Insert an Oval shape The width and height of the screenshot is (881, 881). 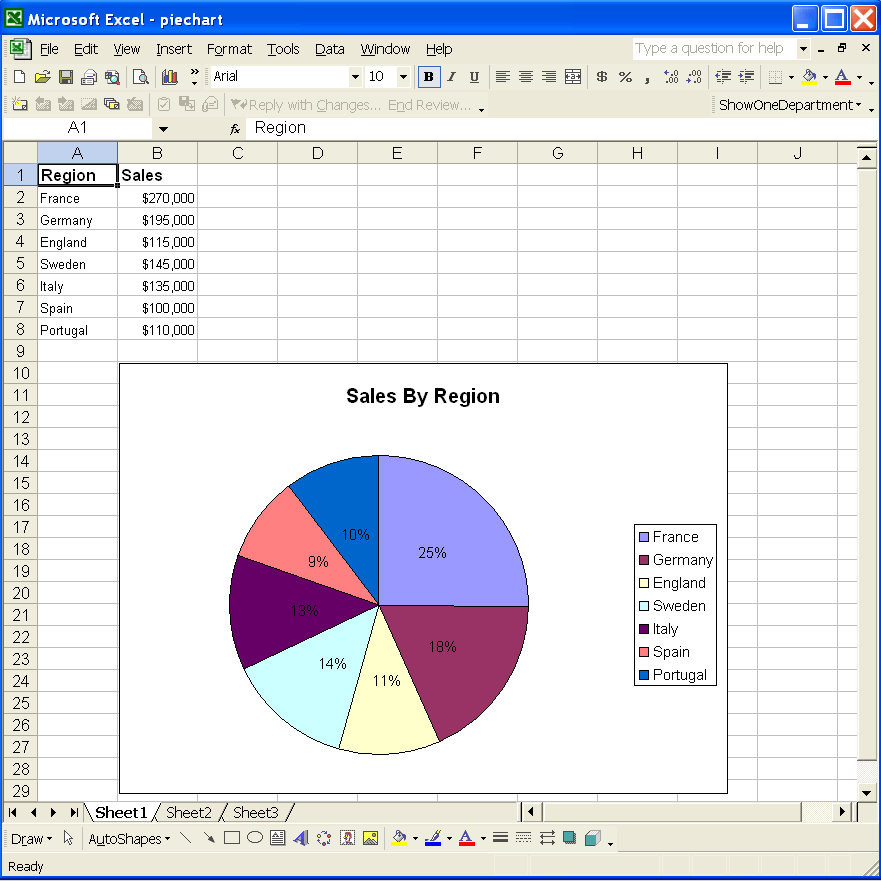[x=253, y=838]
